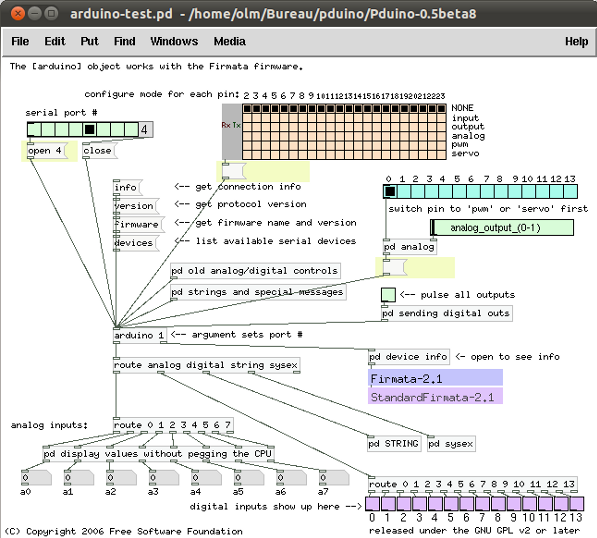Click the 'open 4' message box

tap(46, 150)
